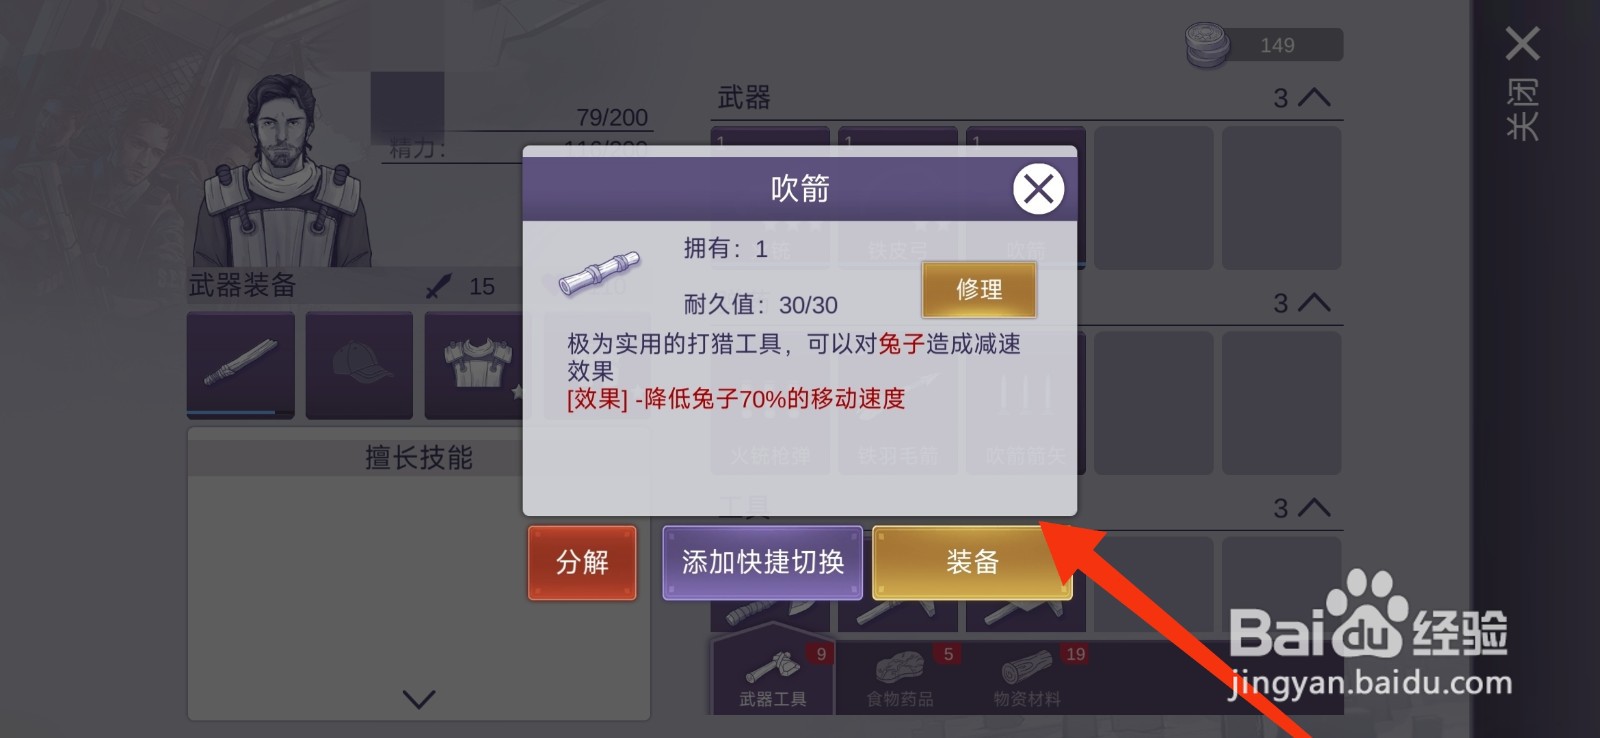The height and width of the screenshot is (738, 1600).
Task: Click the blowgun item icon in popup
Action: click(x=599, y=273)
